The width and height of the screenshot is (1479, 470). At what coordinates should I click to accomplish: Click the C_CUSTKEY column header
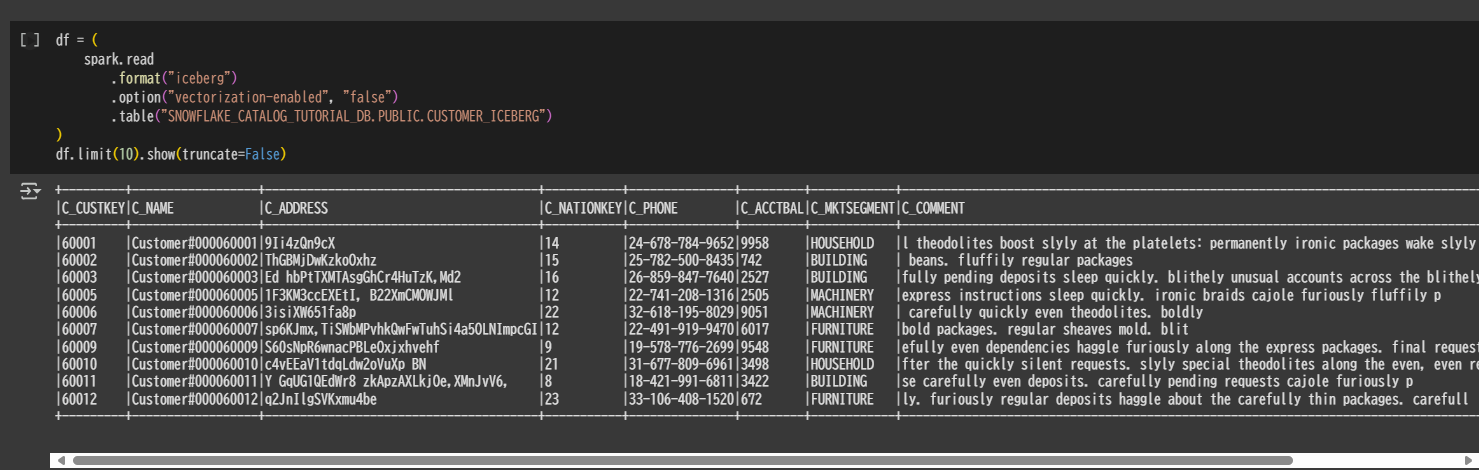(x=92, y=208)
